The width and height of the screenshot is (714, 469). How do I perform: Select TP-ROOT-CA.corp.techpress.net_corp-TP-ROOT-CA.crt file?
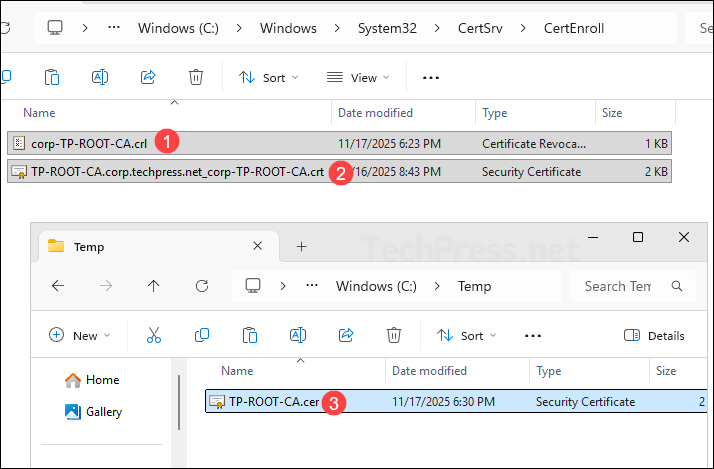pos(339,172)
